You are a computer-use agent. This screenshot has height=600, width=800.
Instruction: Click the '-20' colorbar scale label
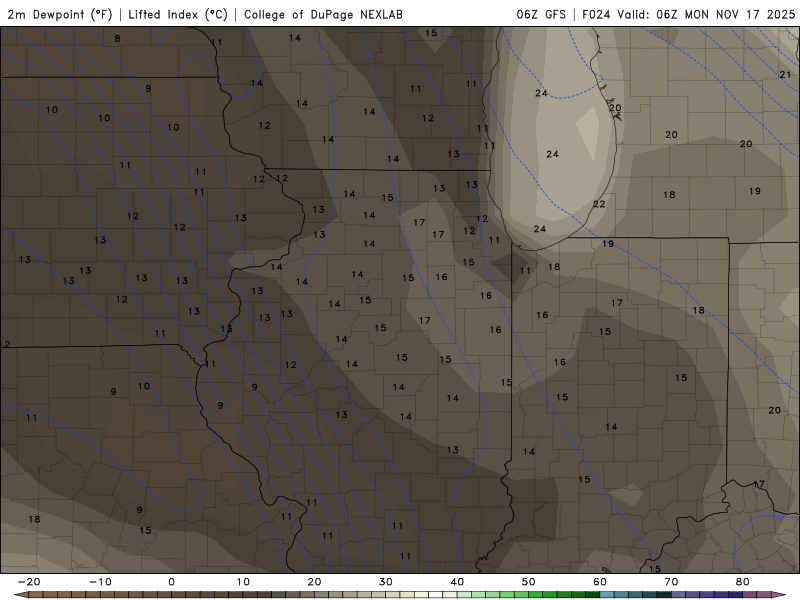click(x=29, y=582)
